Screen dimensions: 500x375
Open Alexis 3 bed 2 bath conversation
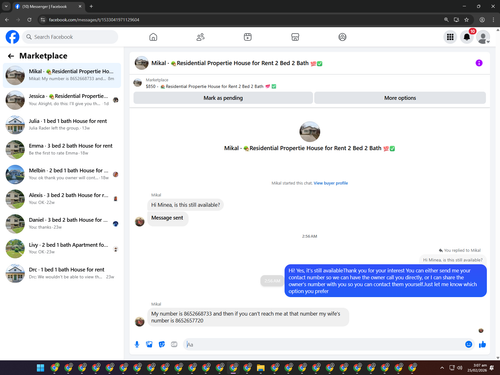click(62, 199)
